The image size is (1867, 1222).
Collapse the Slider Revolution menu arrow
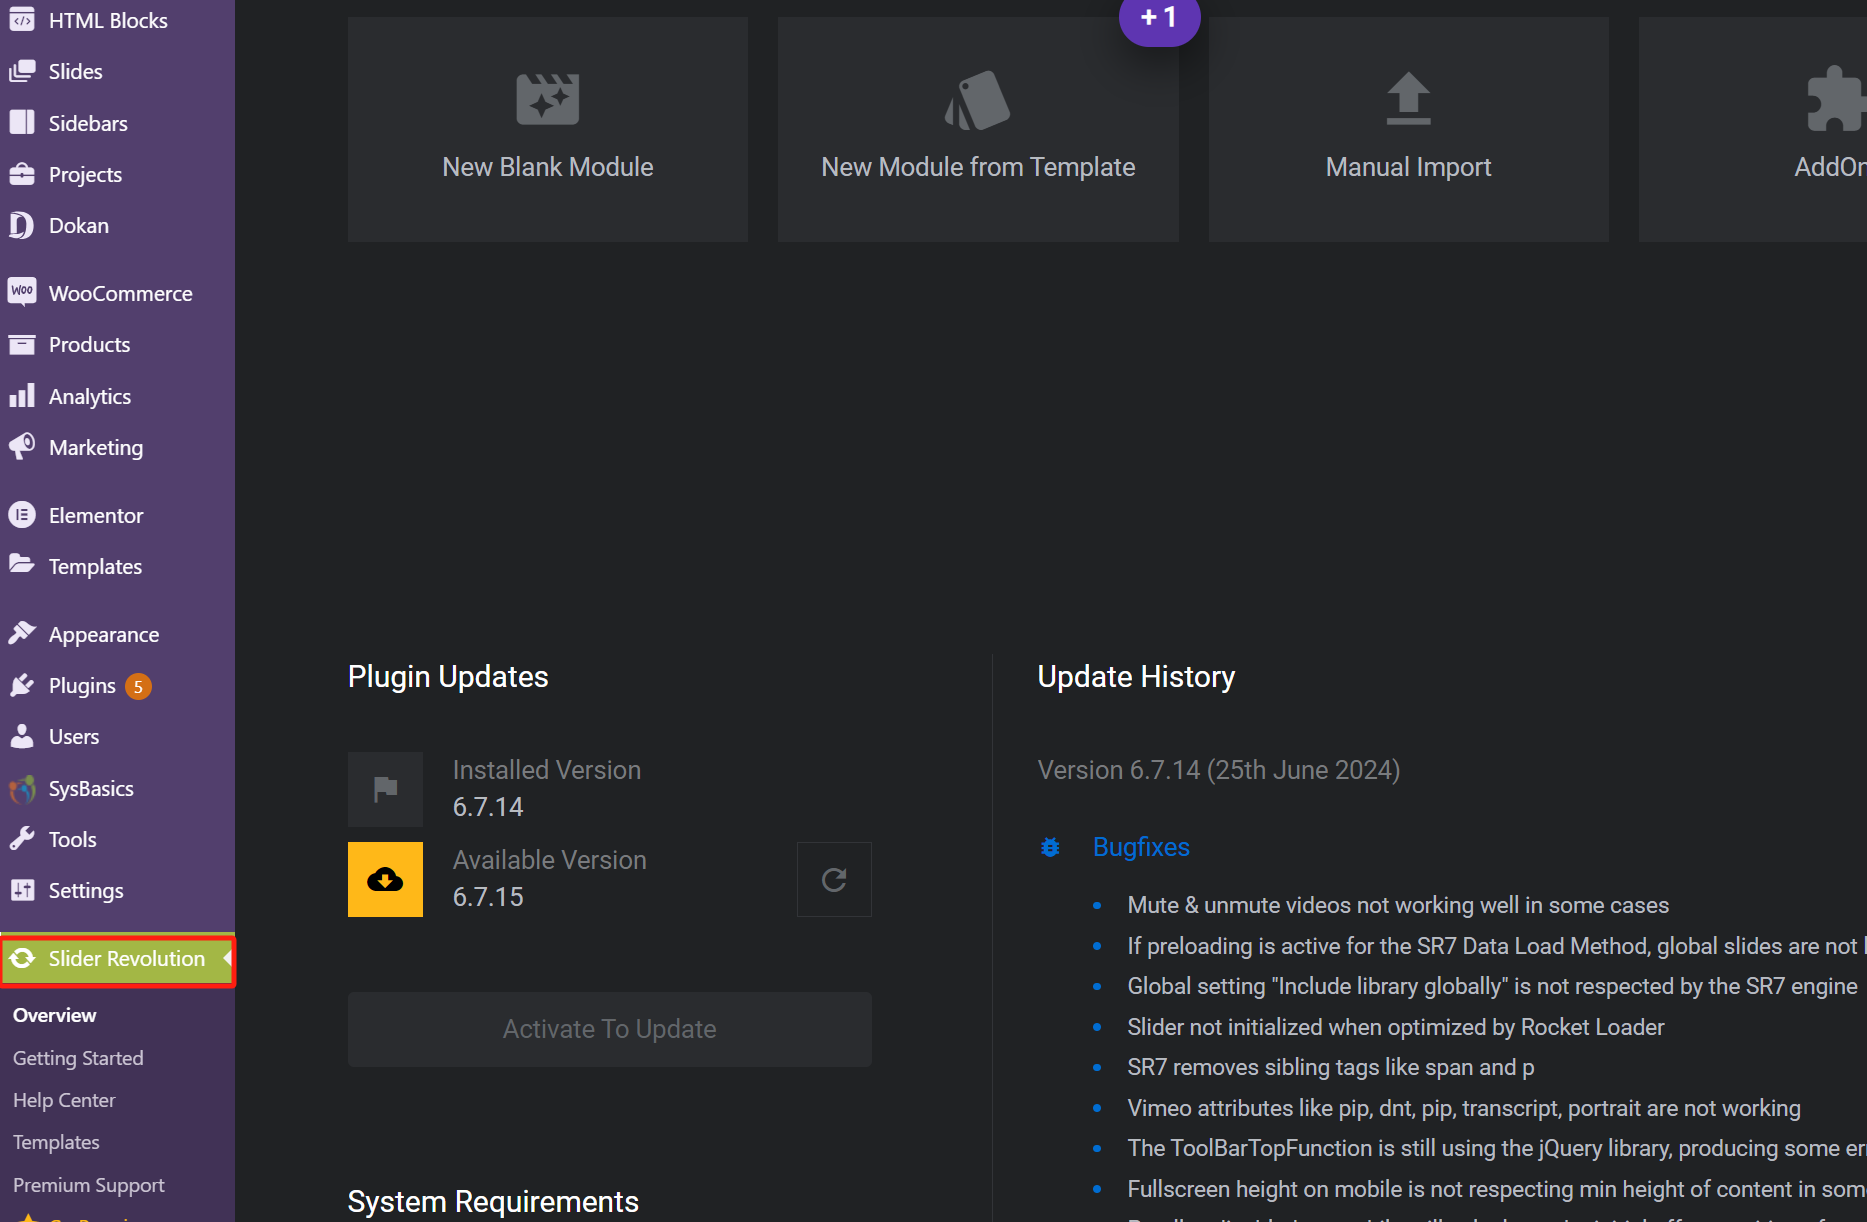(x=227, y=959)
